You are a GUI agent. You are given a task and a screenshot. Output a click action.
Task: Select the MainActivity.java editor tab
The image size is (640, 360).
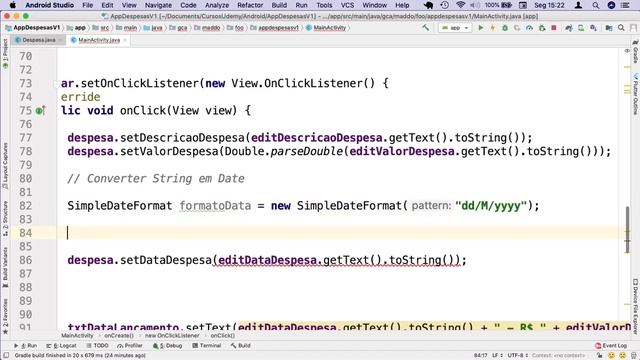[x=99, y=40]
